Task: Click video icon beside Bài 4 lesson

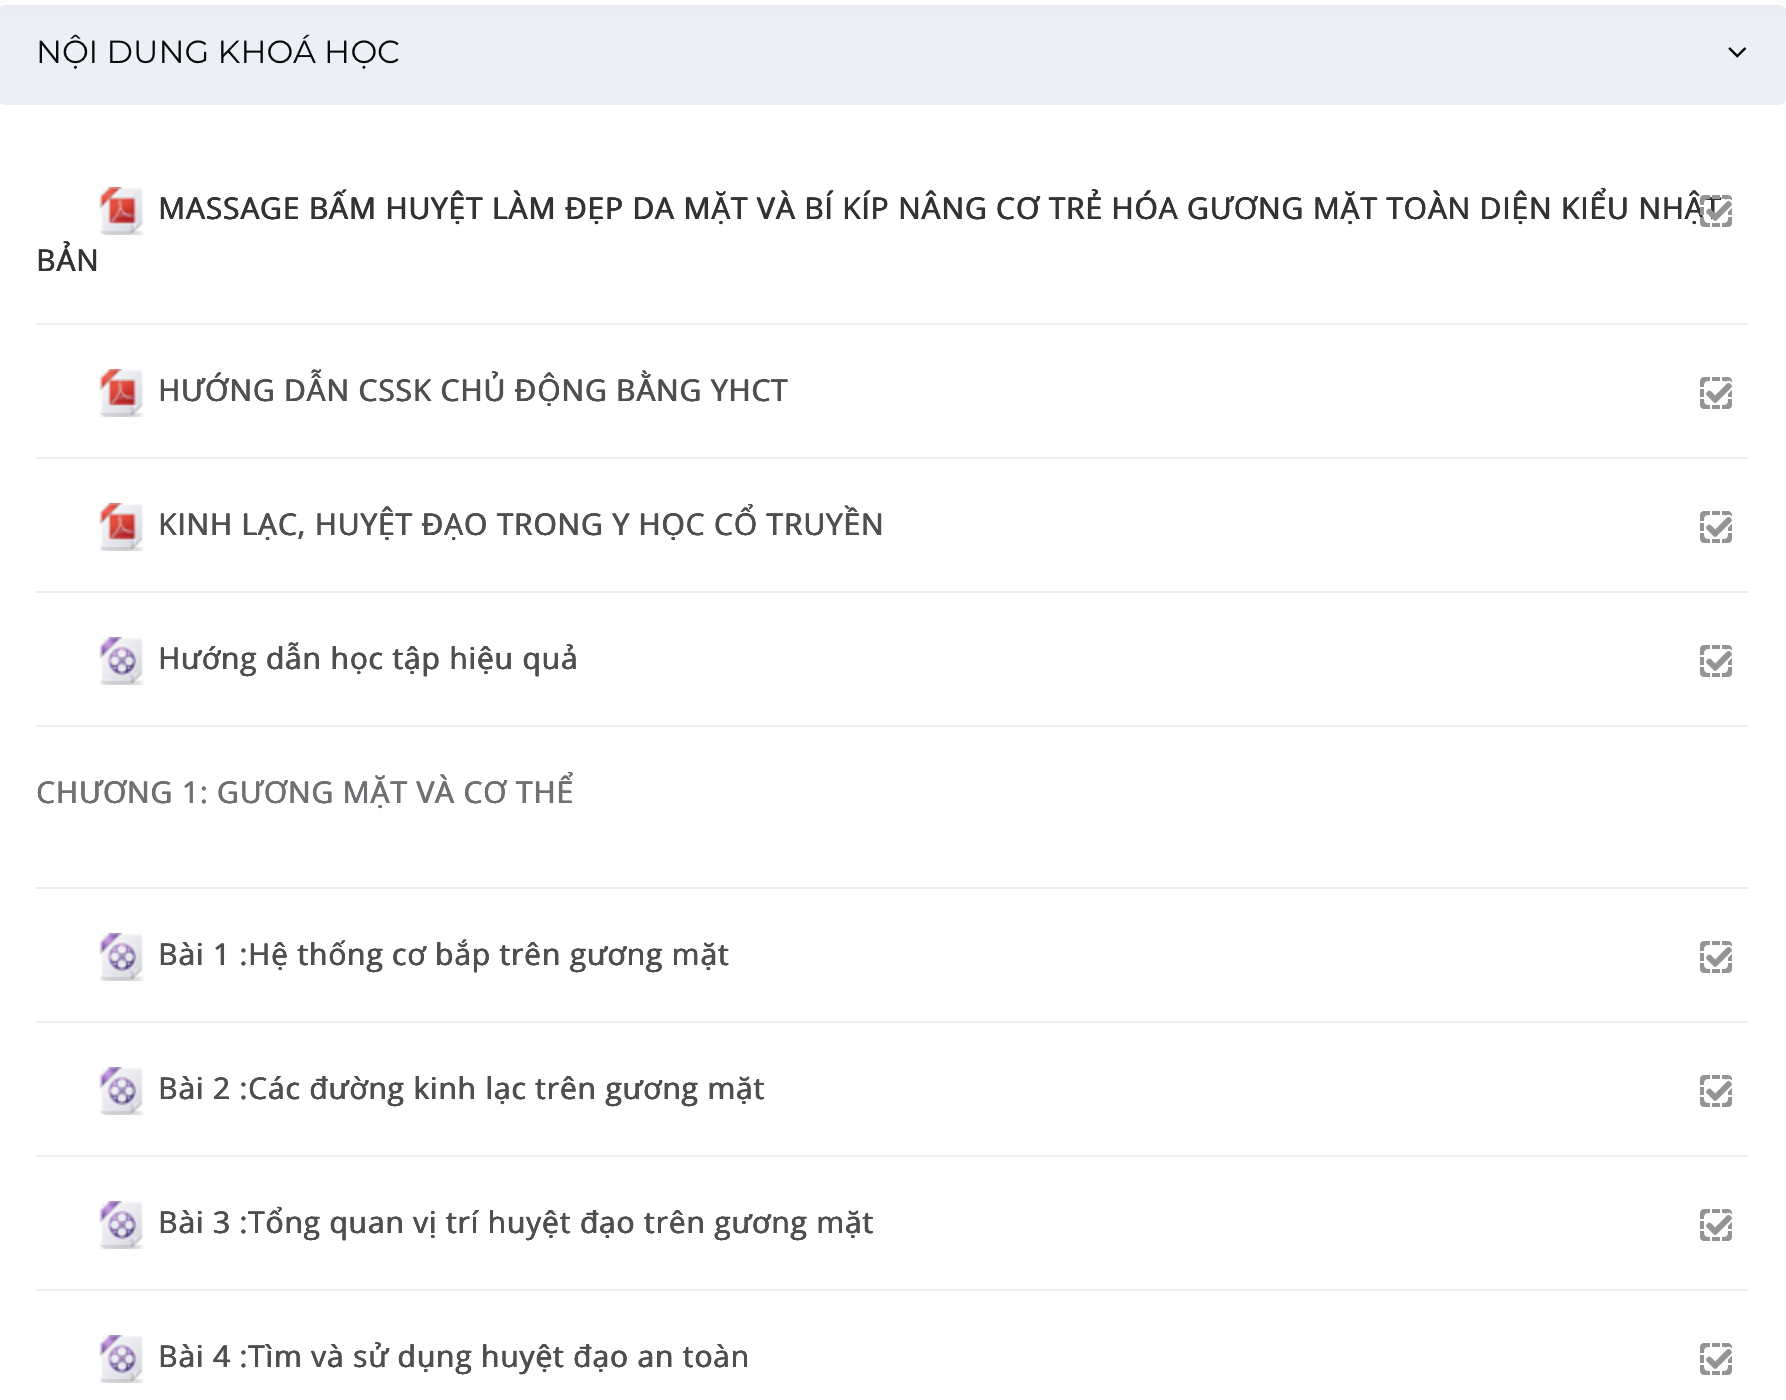Action: [x=121, y=1358]
